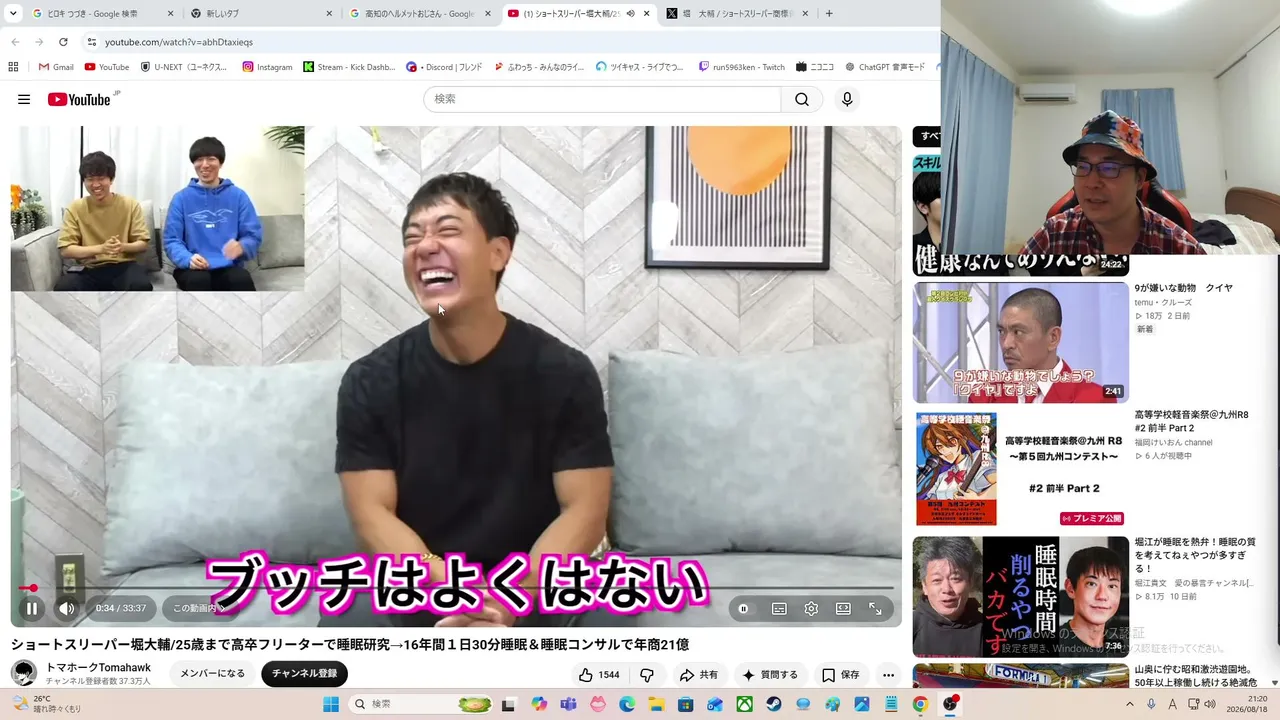
Task: Open the トマホークTomahawk channel name link
Action: [x=99, y=667]
